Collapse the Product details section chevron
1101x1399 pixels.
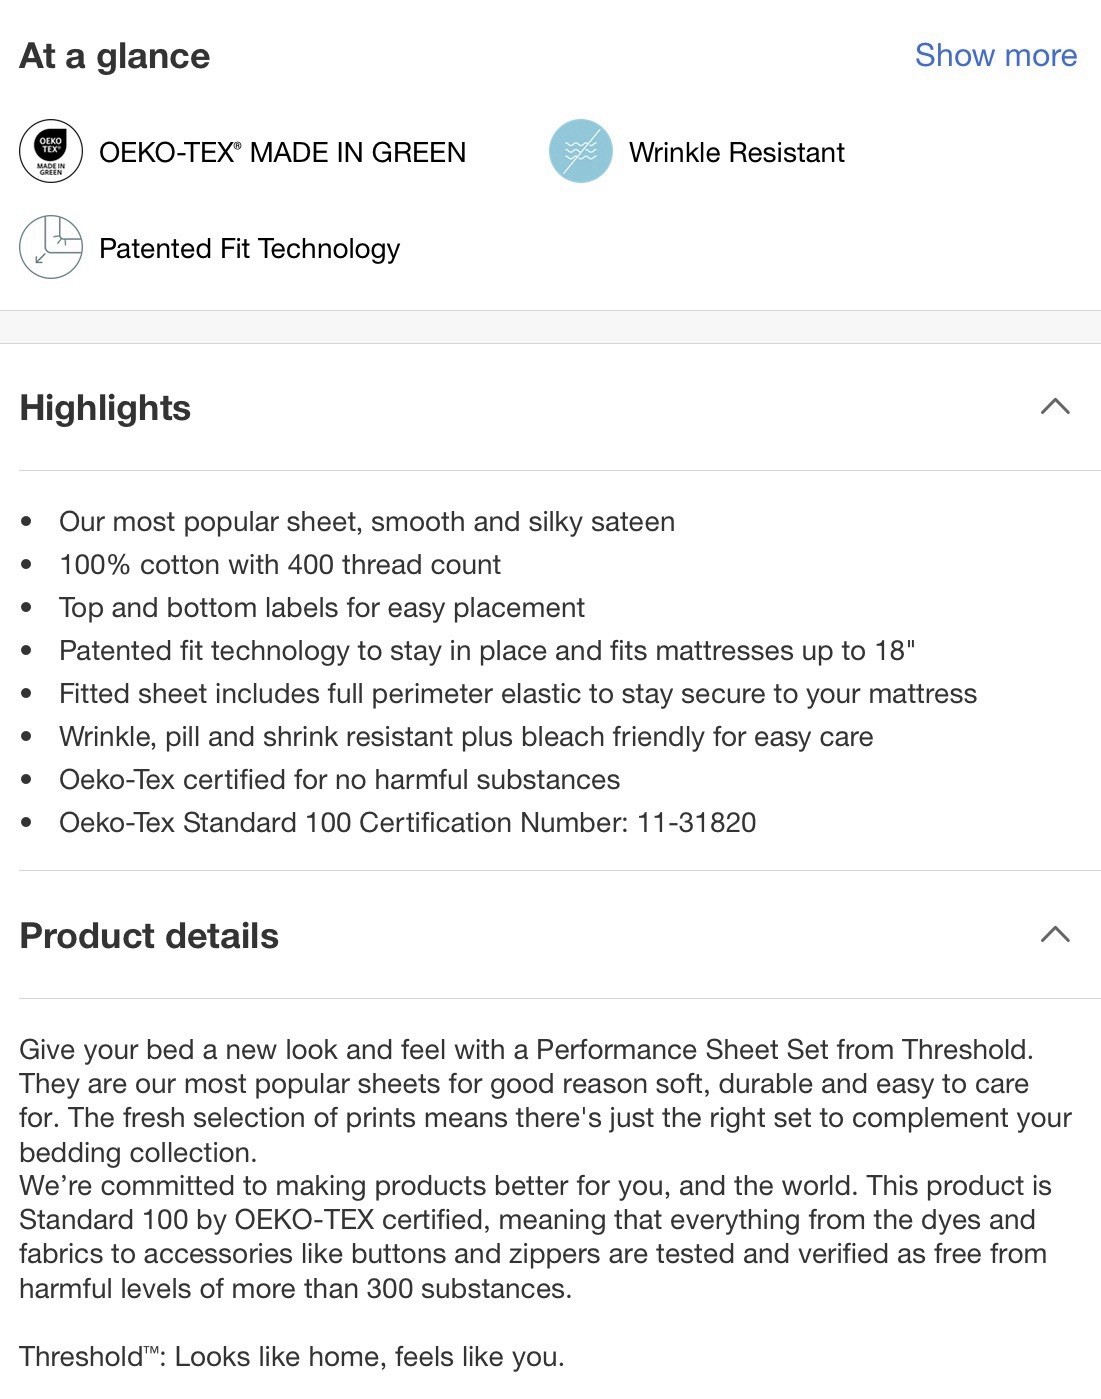pyautogui.click(x=1055, y=935)
